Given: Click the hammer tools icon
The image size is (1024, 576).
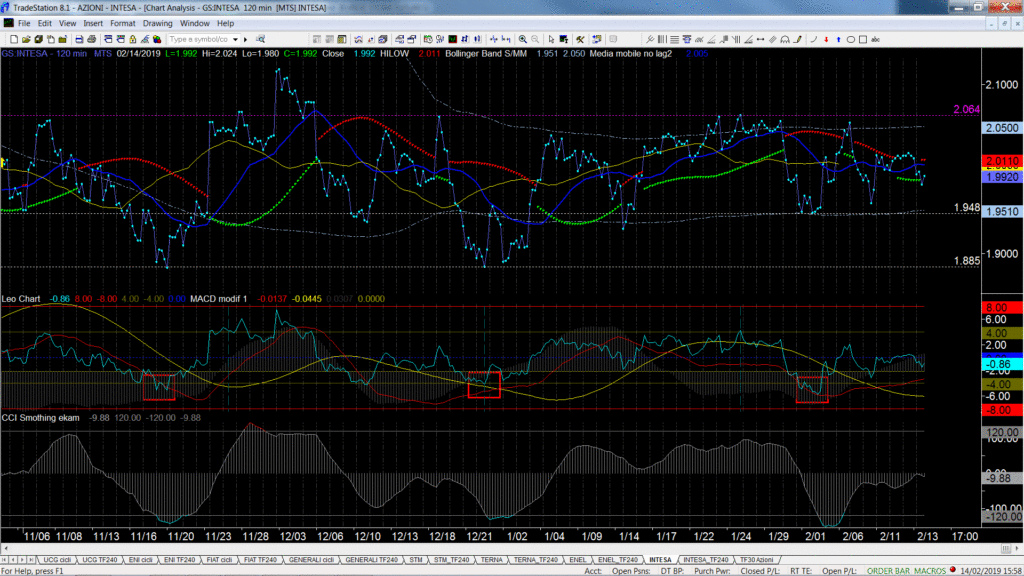Looking at the screenshot, I should [x=580, y=39].
